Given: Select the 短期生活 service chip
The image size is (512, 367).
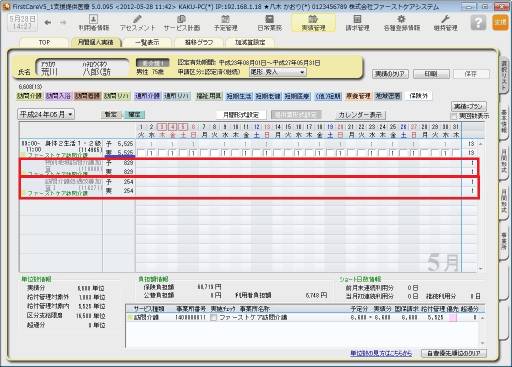Looking at the screenshot, I should click(x=239, y=96).
